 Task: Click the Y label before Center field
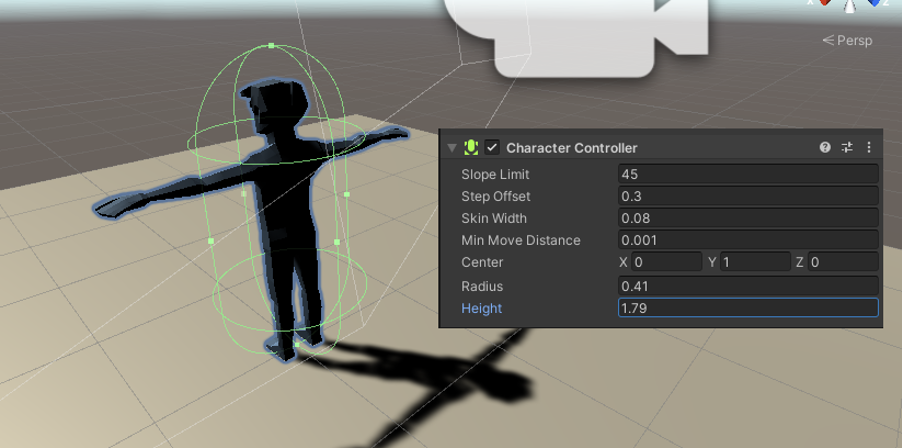(712, 262)
